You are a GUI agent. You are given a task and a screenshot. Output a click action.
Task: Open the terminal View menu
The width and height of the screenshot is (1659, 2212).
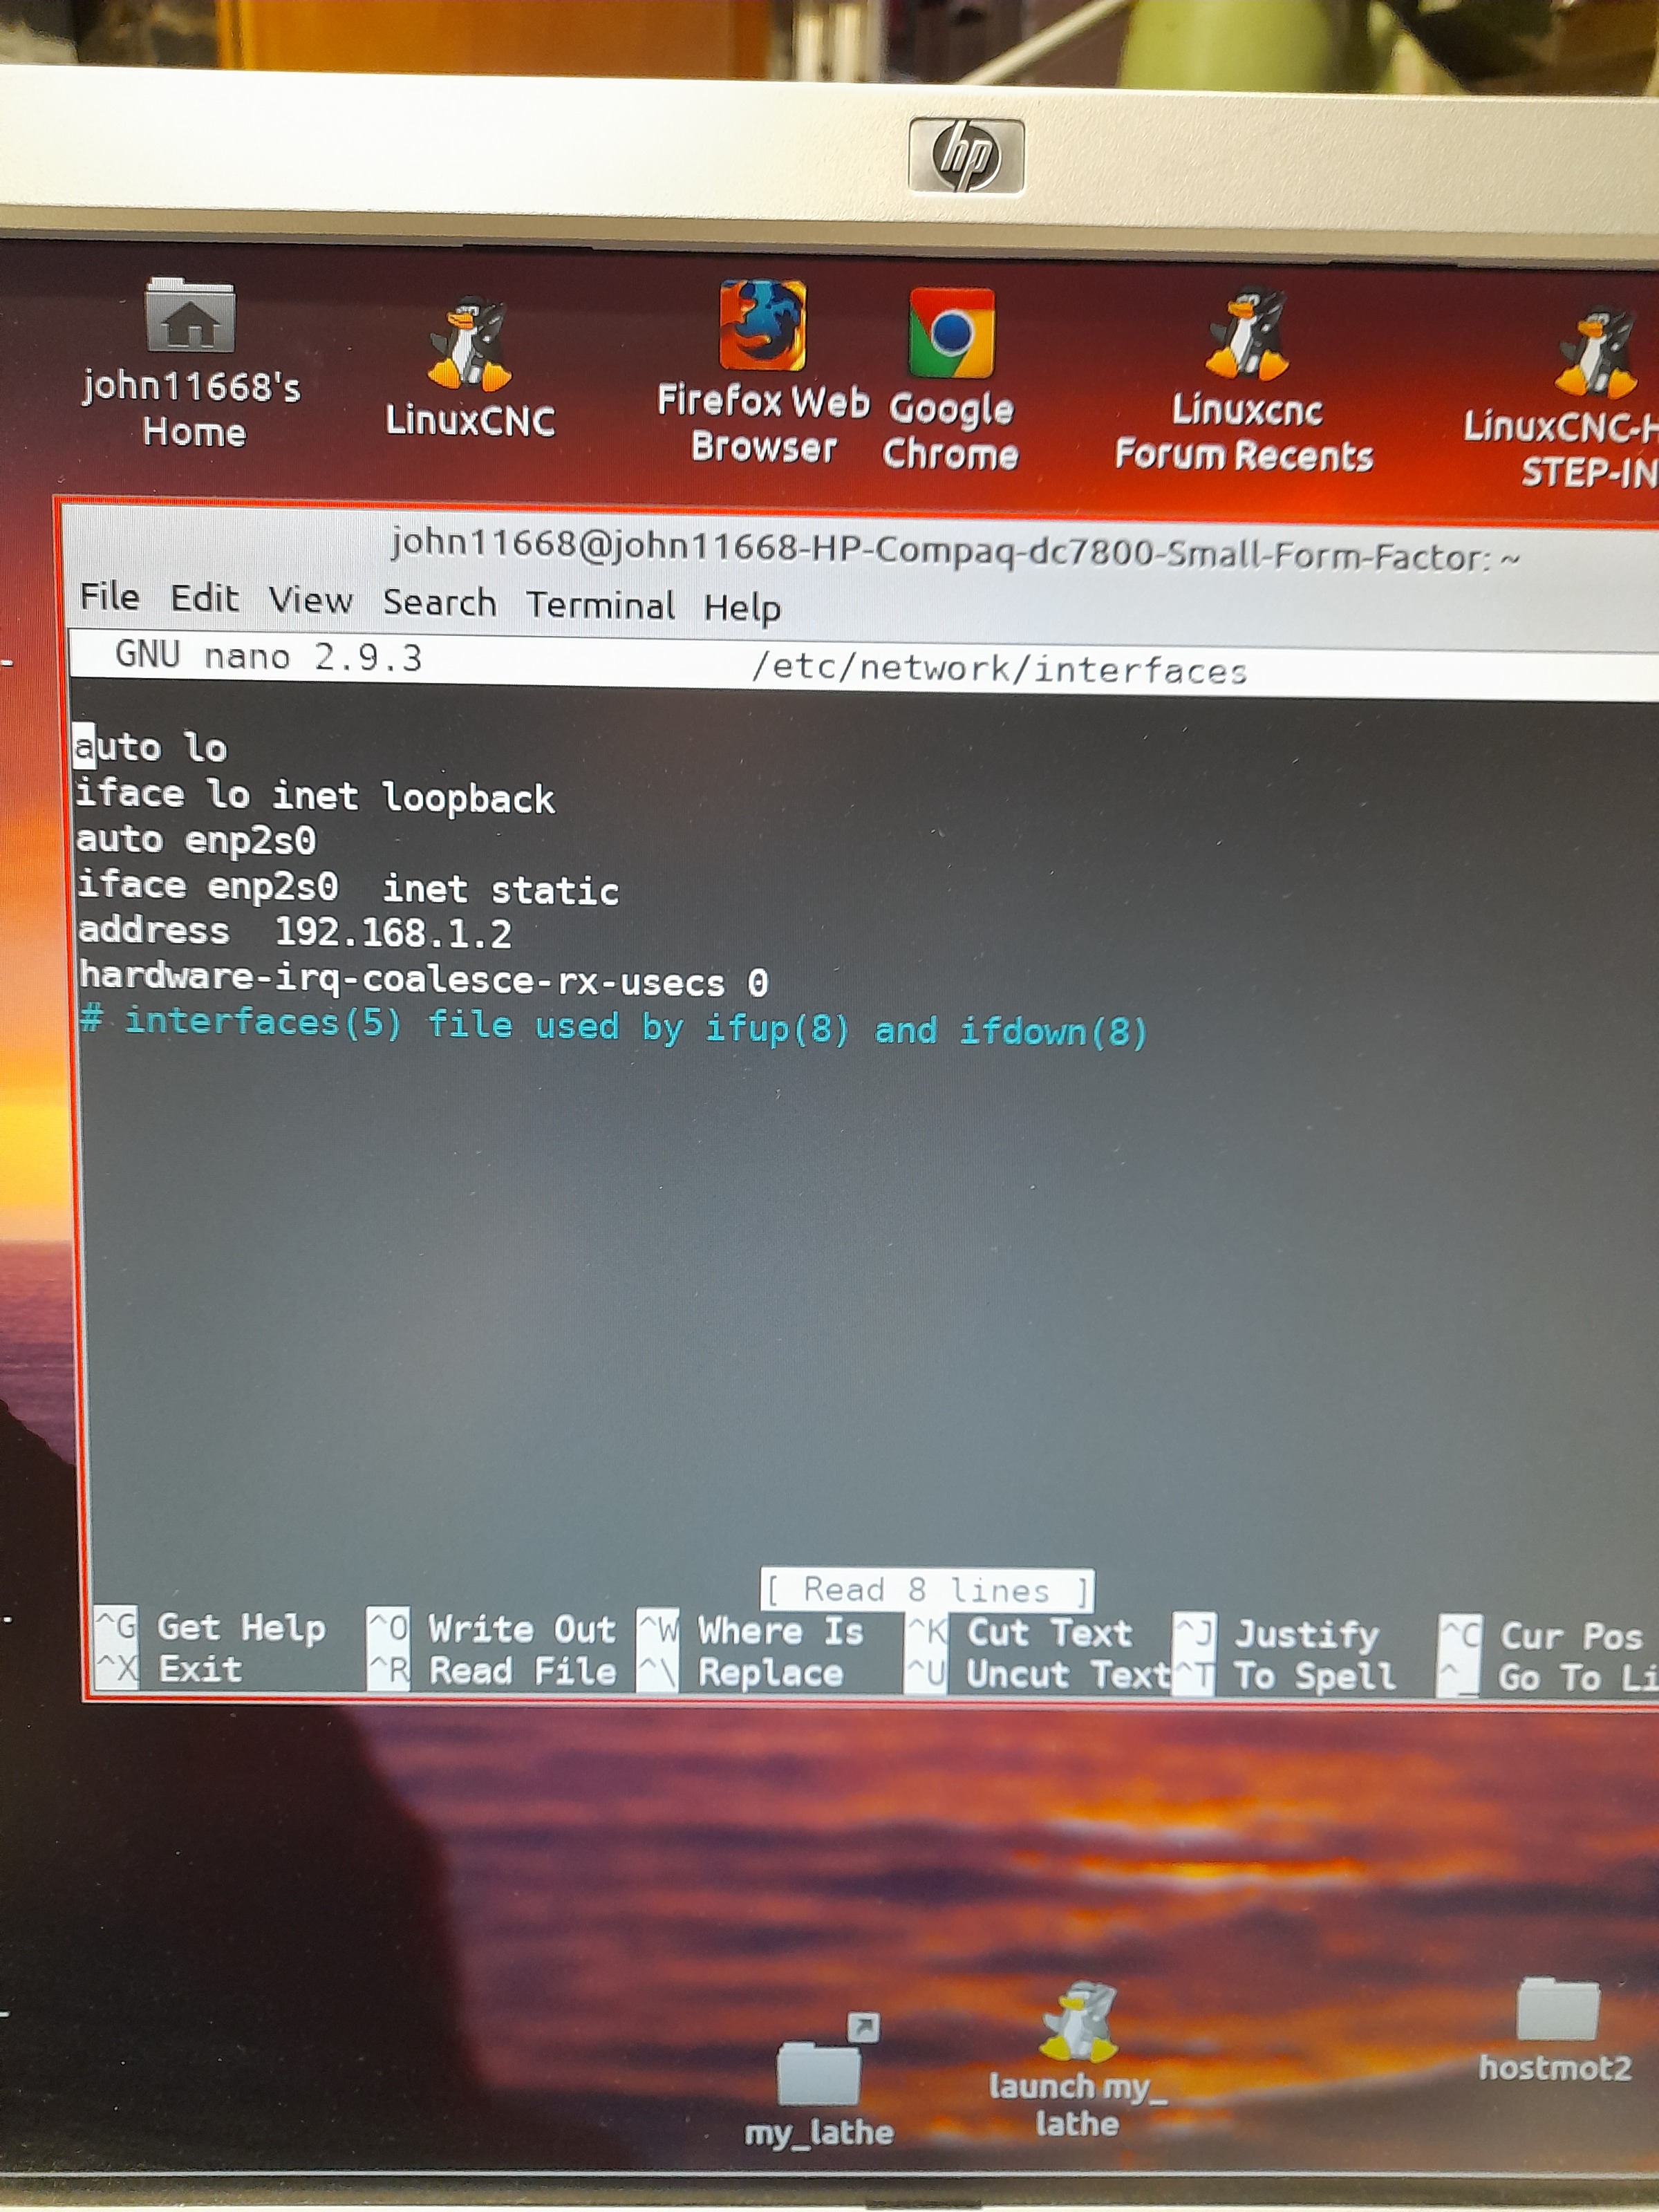click(x=310, y=600)
